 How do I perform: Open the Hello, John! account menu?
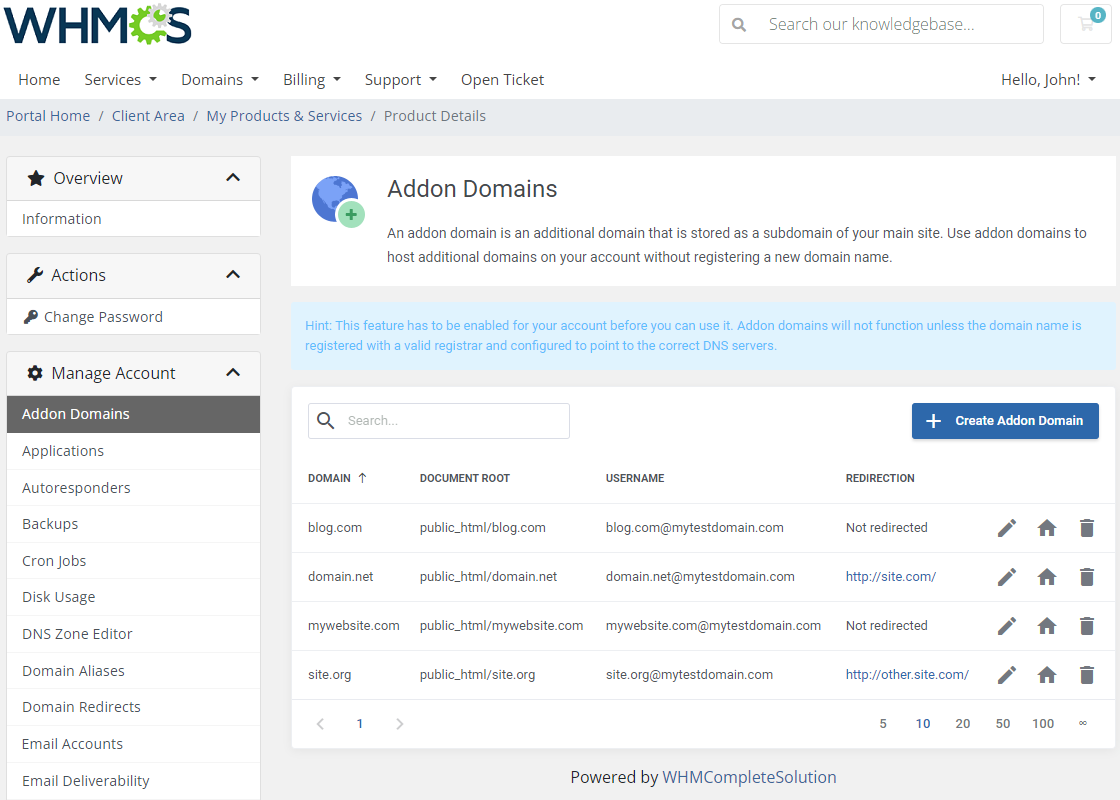tap(1048, 80)
